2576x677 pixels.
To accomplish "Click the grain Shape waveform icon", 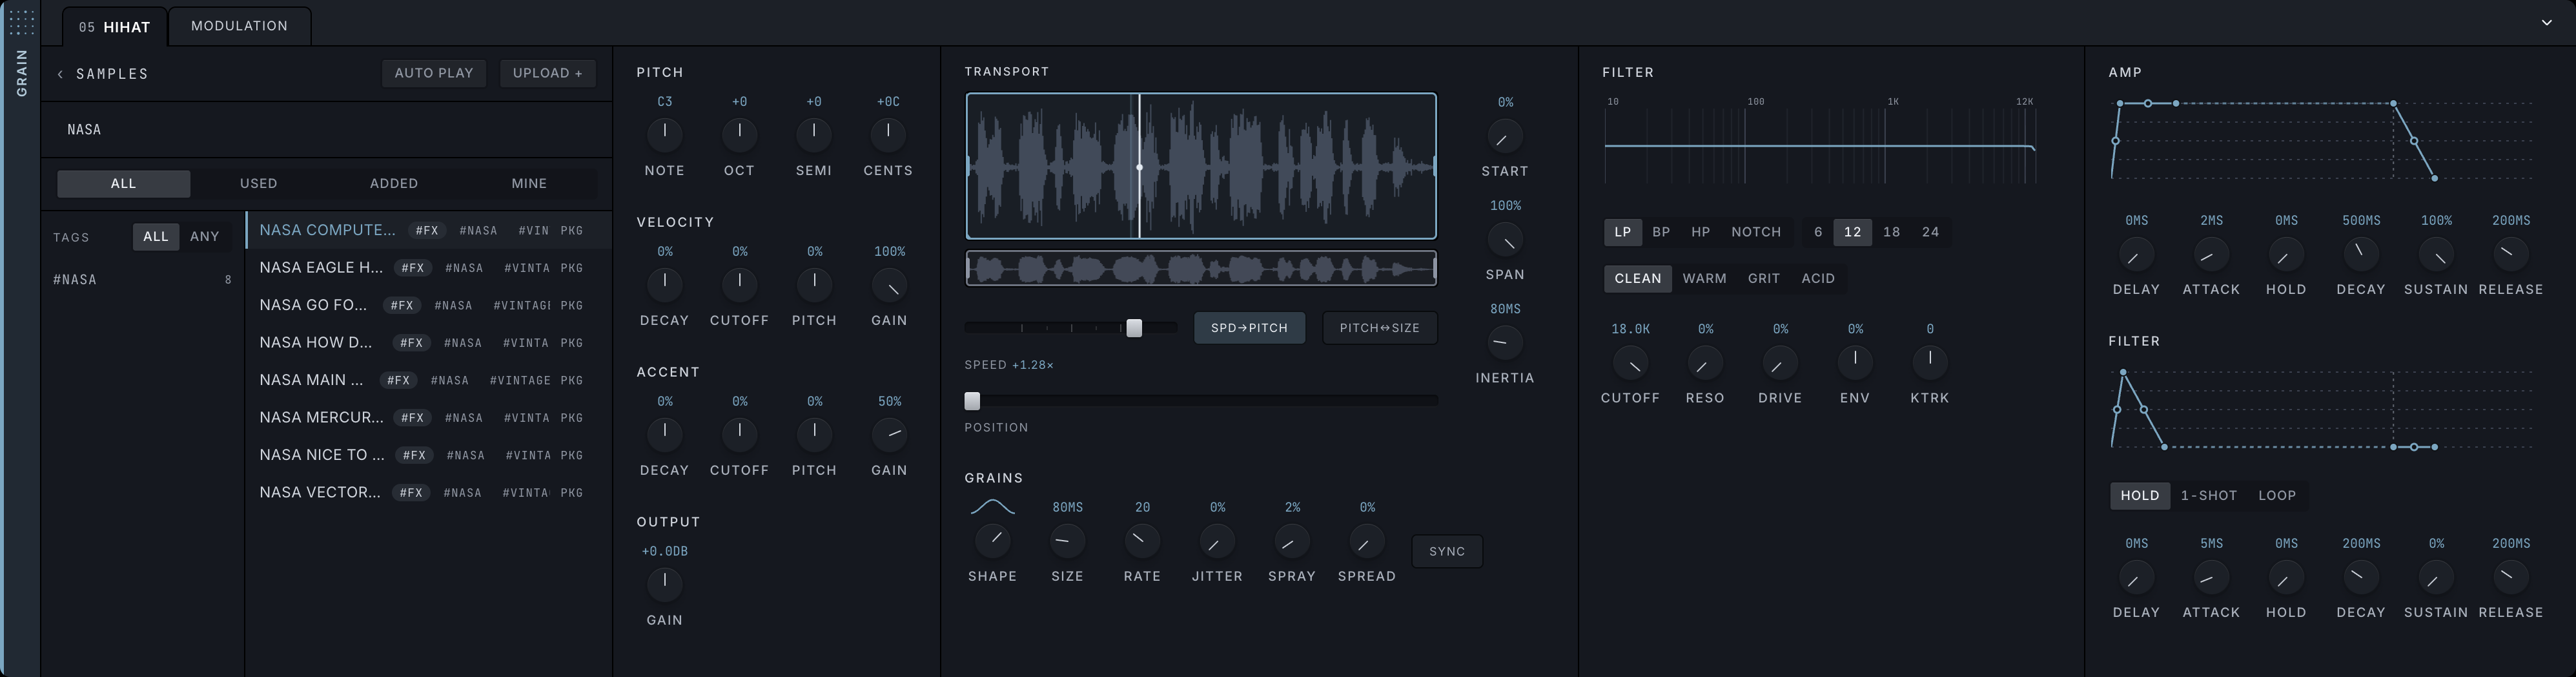I will click(992, 508).
